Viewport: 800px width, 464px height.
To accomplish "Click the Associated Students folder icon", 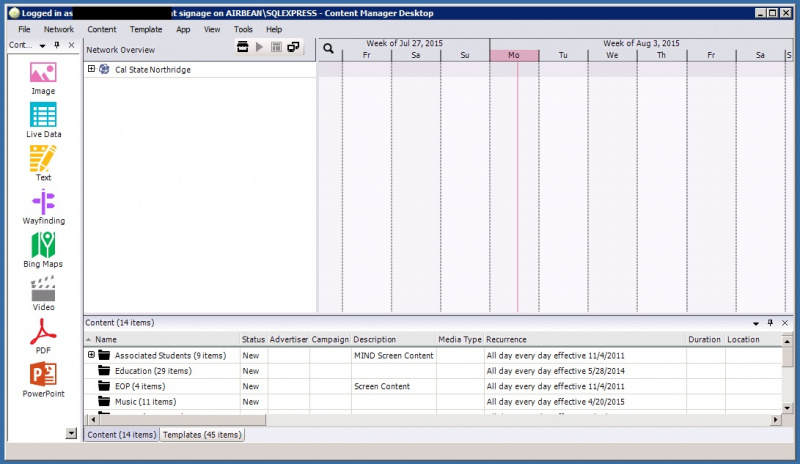I will pos(104,355).
